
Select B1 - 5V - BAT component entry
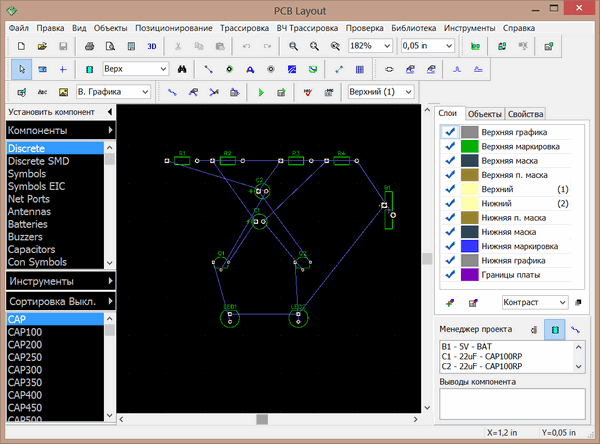[466, 346]
